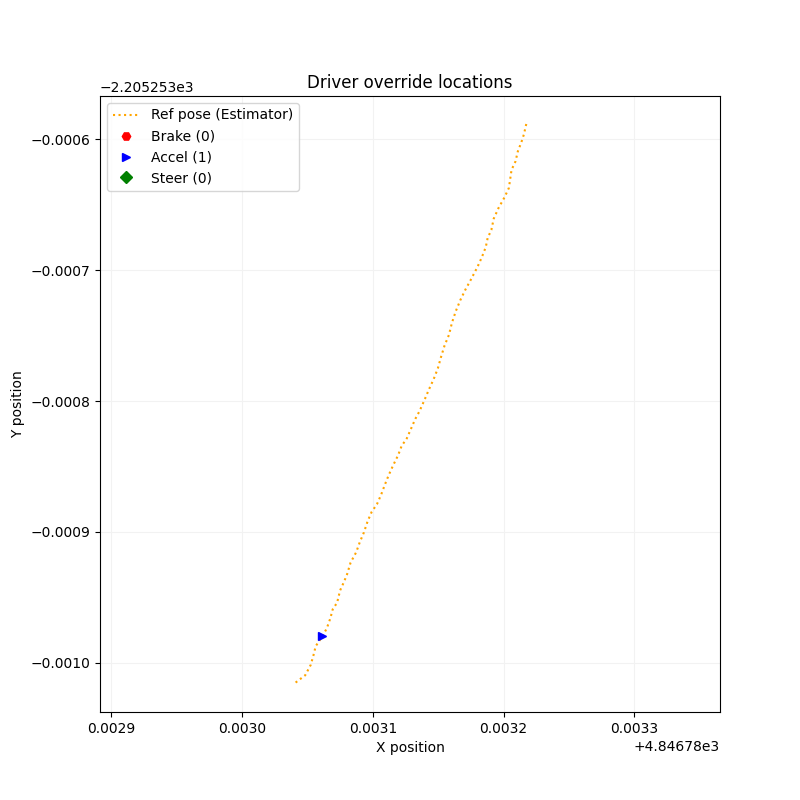Click the 'Driver override locations' title
The width and height of the screenshot is (800, 800).
click(409, 82)
